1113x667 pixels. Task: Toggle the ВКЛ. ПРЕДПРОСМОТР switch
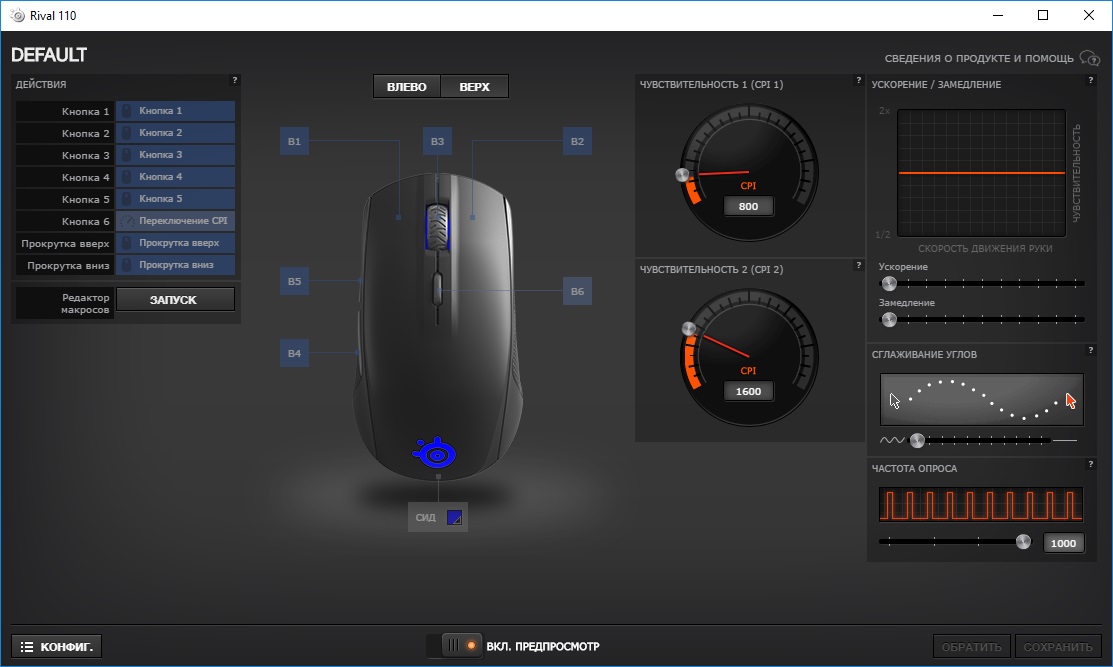pos(454,646)
